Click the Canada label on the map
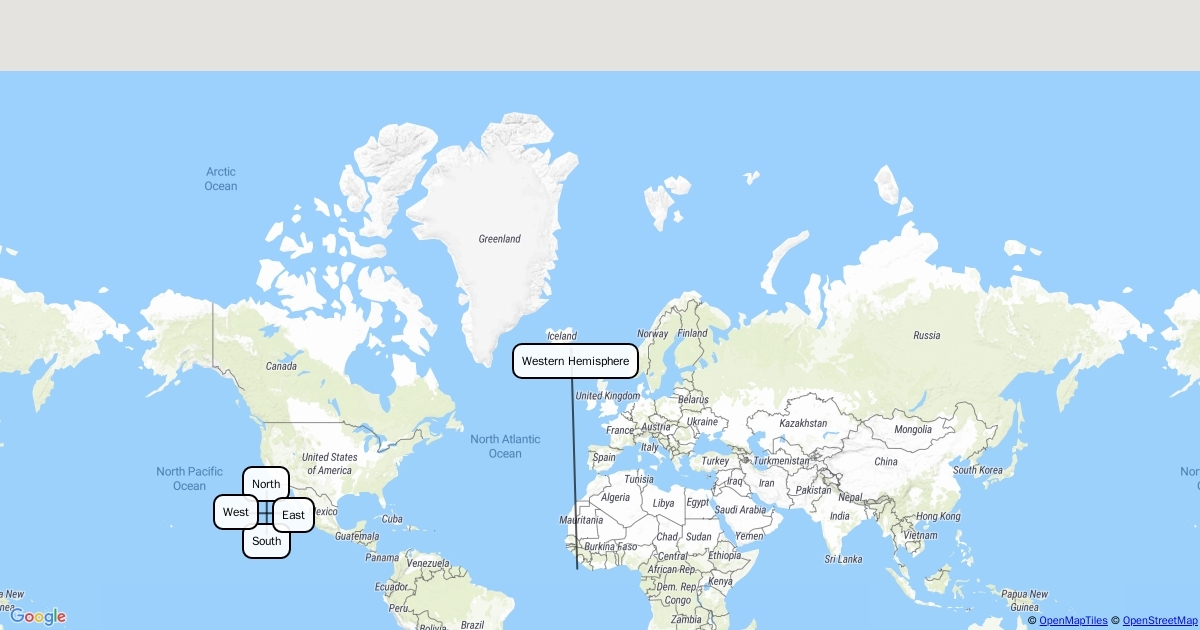Screen dimensions: 1200x630 point(281,366)
